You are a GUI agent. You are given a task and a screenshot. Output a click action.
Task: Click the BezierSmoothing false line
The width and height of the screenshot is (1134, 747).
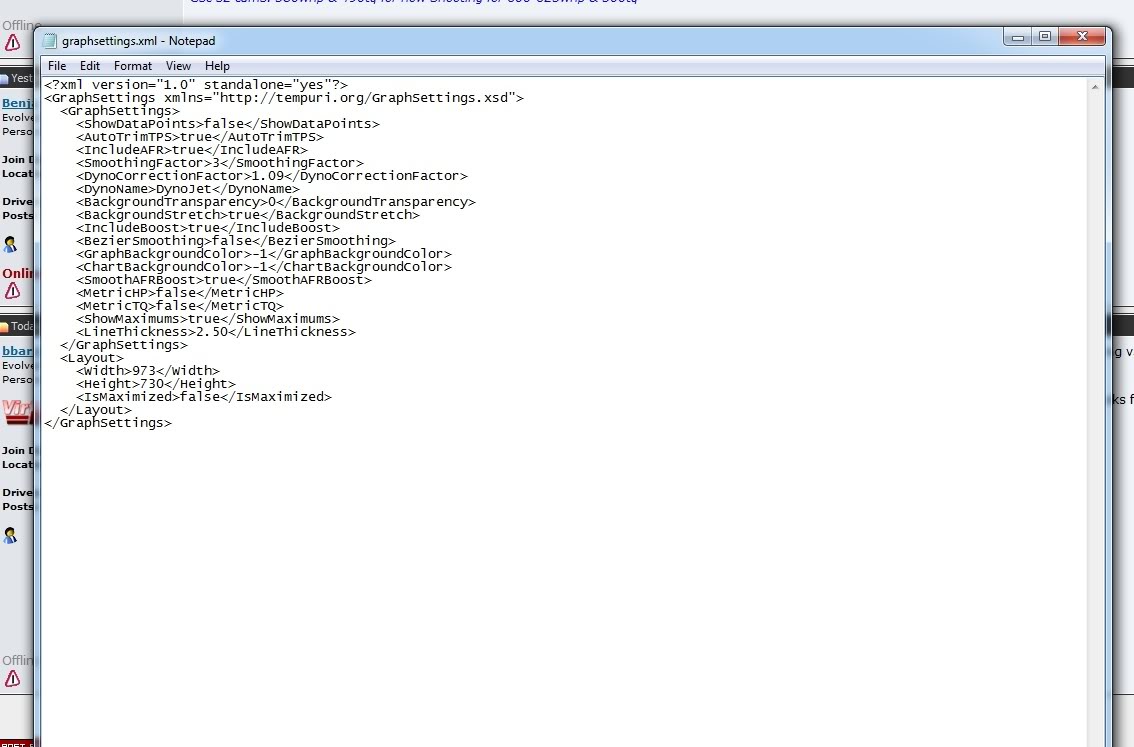236,241
